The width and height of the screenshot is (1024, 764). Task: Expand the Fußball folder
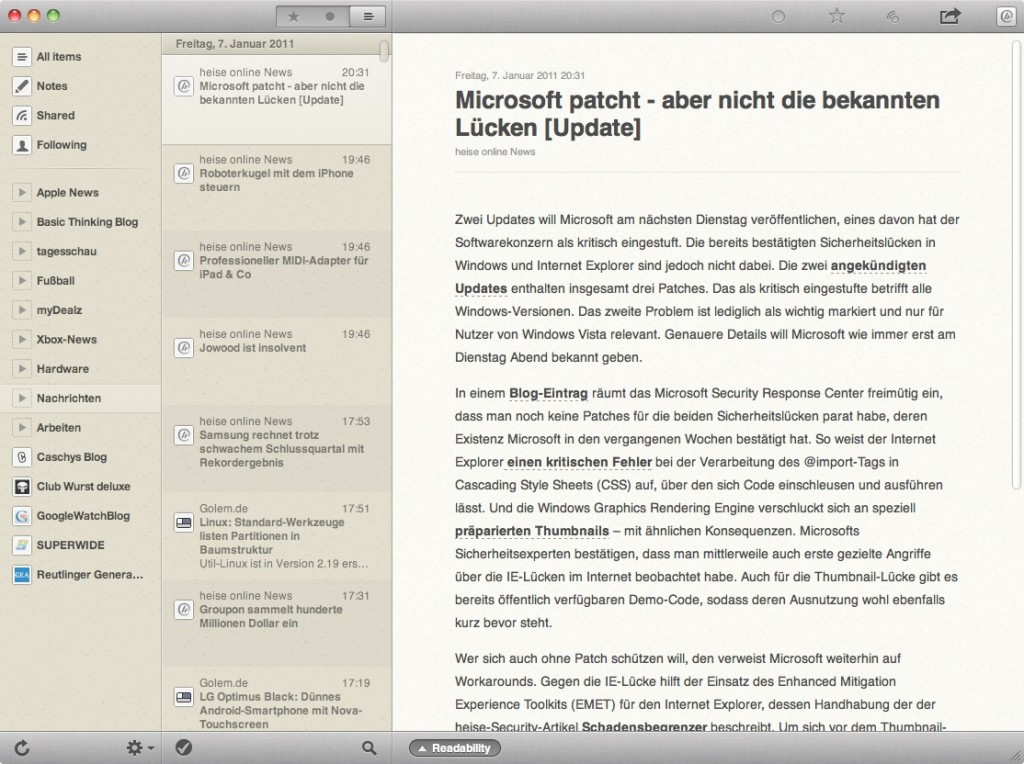[x=22, y=281]
